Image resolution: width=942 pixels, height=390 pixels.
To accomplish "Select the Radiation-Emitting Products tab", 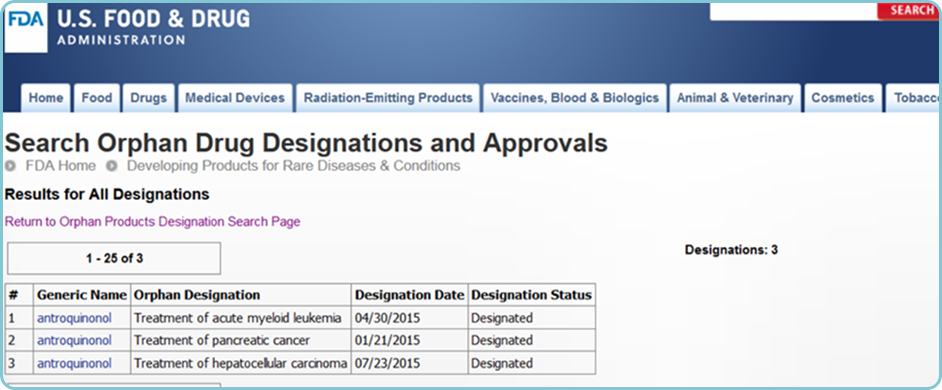I will pyautogui.click(x=388, y=98).
